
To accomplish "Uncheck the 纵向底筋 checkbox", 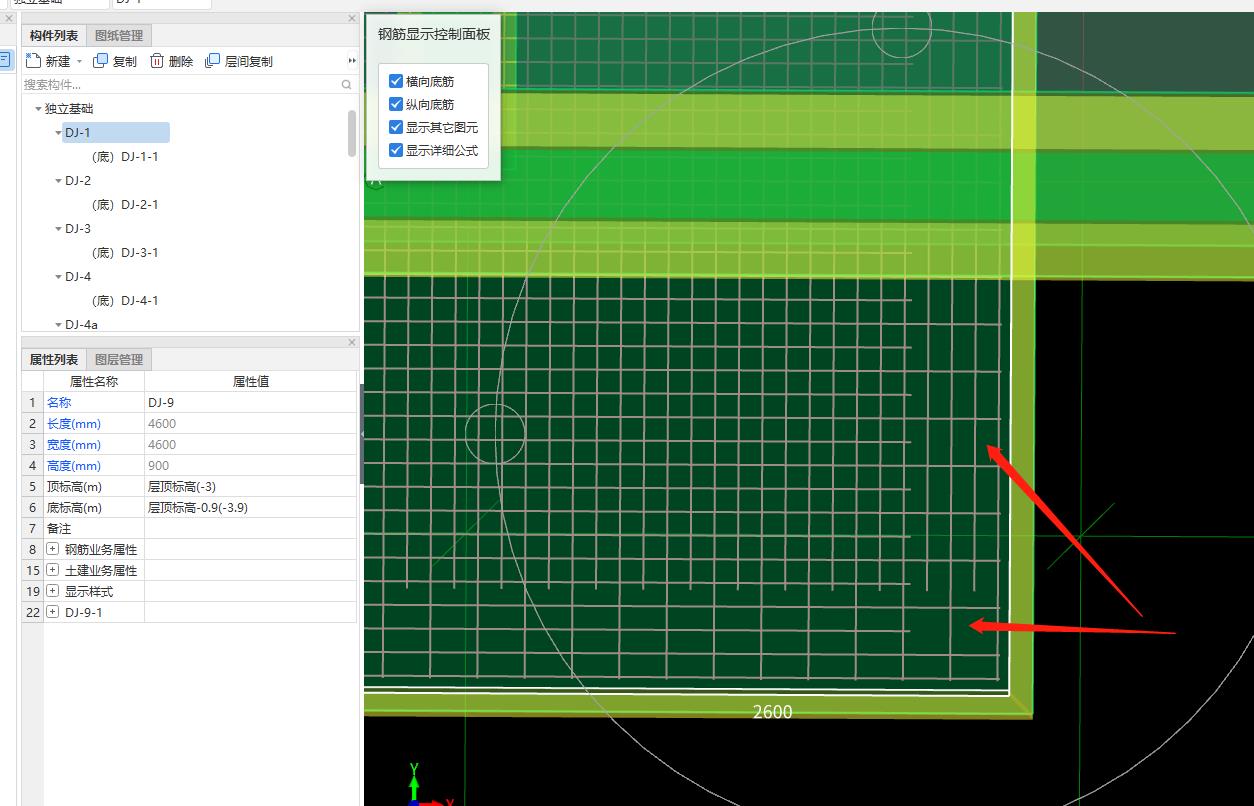I will [x=396, y=104].
